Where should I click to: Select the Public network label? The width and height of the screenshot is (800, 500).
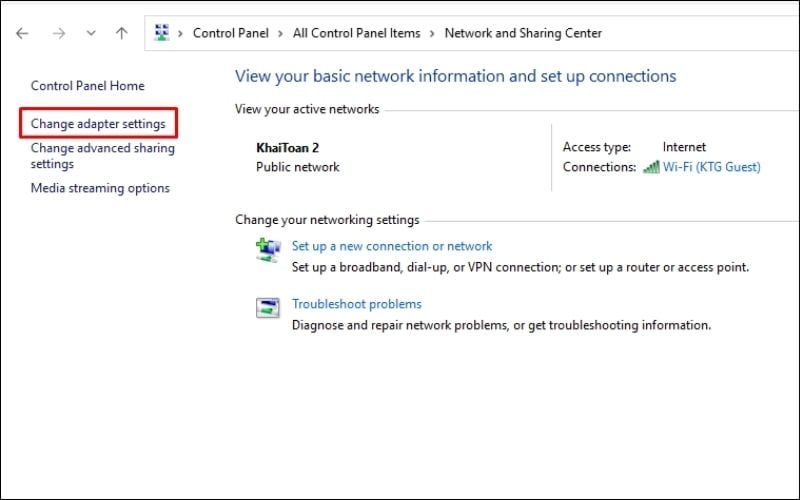(297, 167)
